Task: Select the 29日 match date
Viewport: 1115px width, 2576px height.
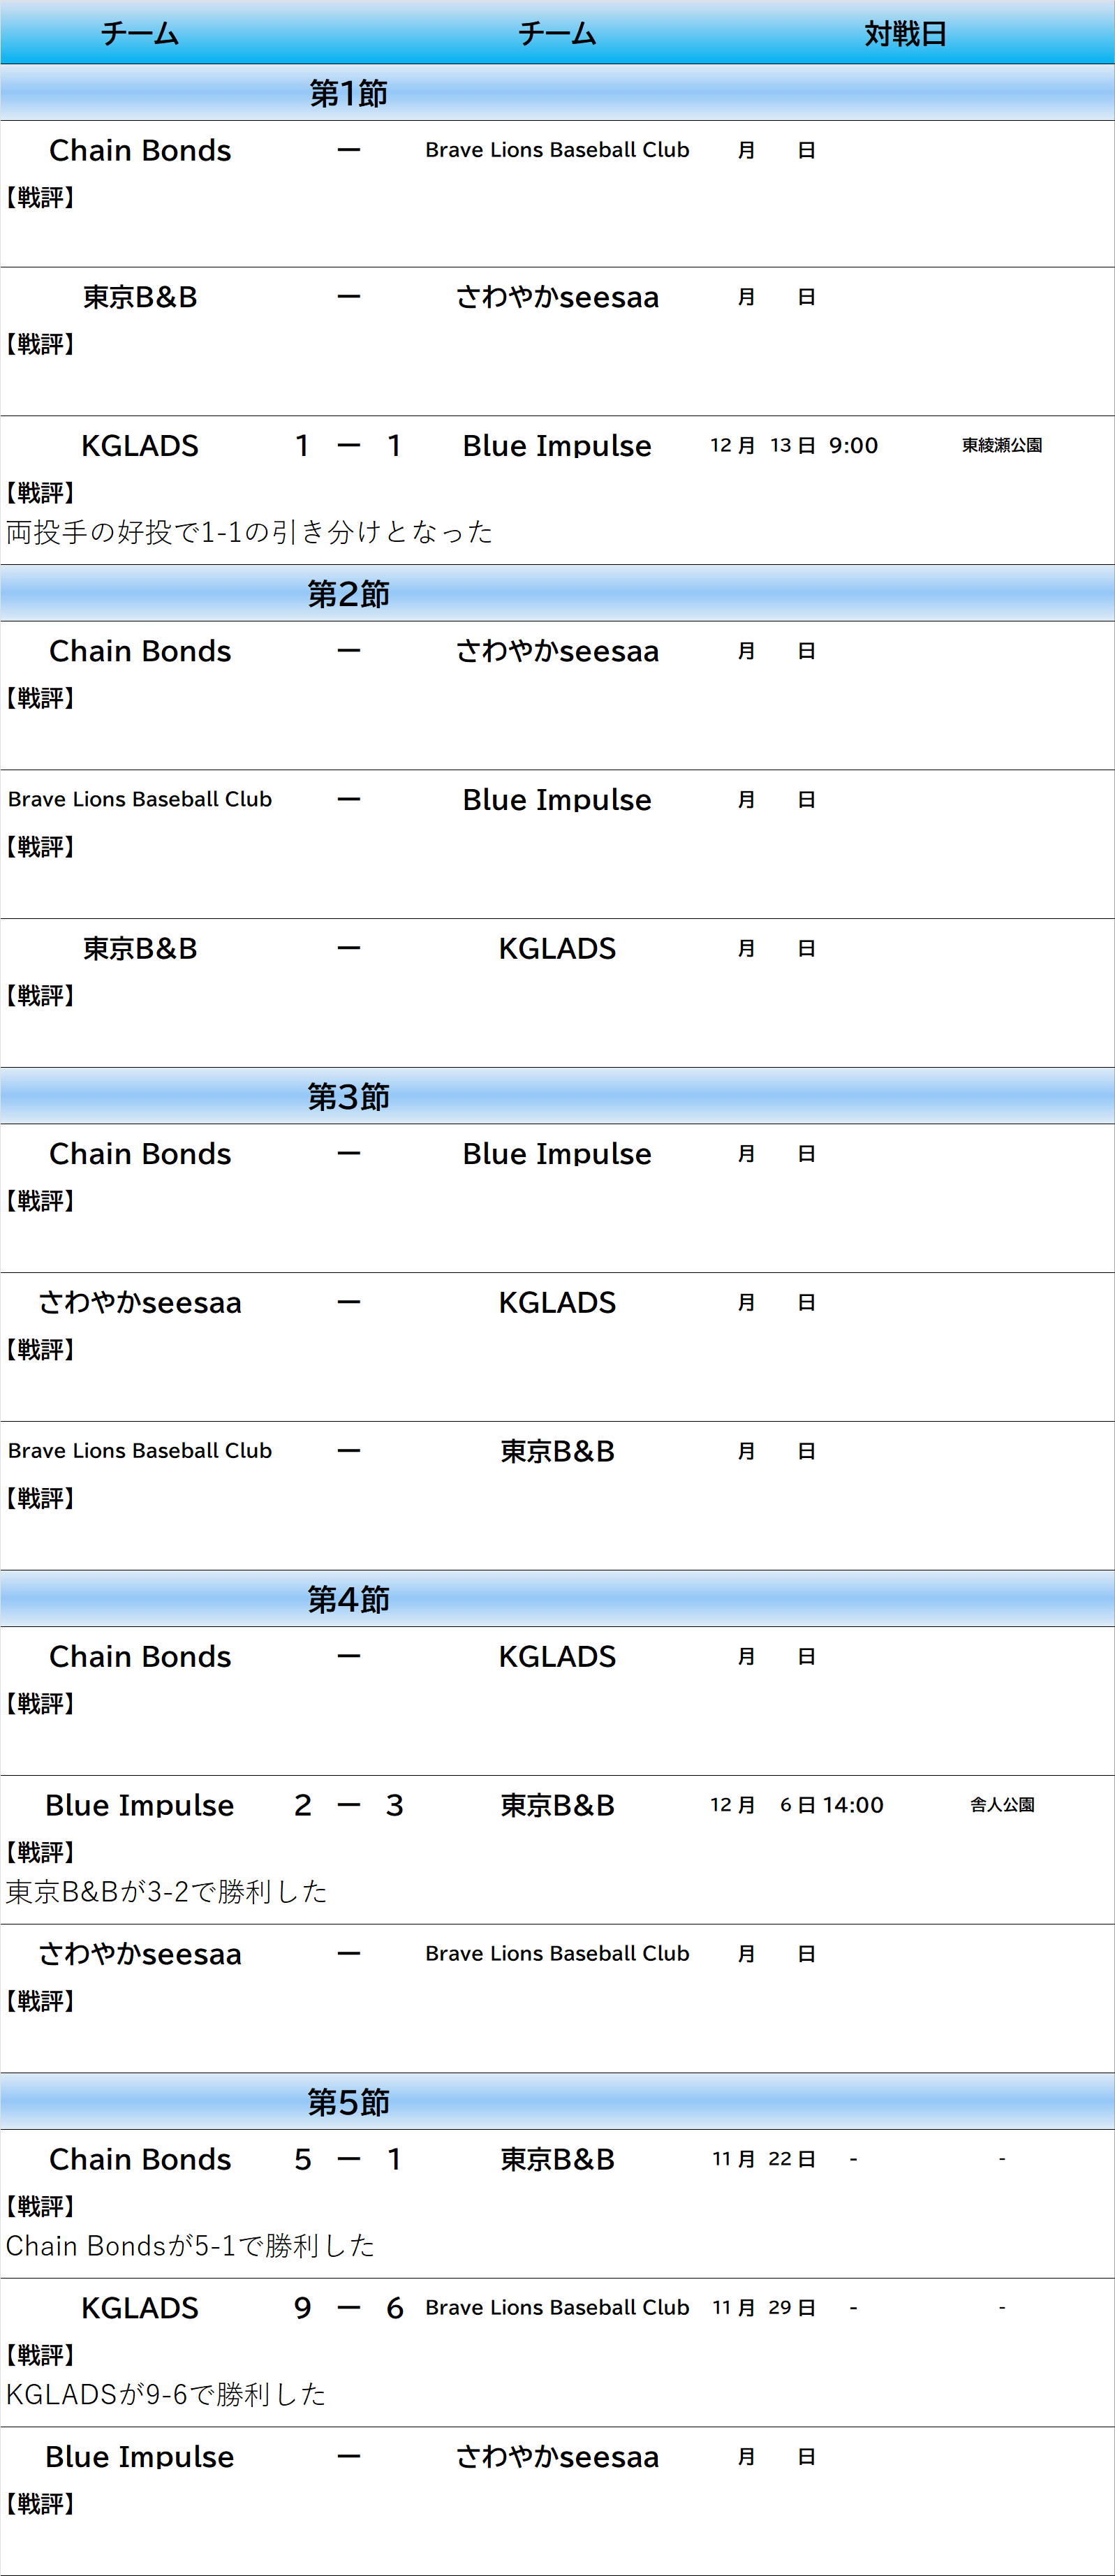Action: coord(791,2308)
